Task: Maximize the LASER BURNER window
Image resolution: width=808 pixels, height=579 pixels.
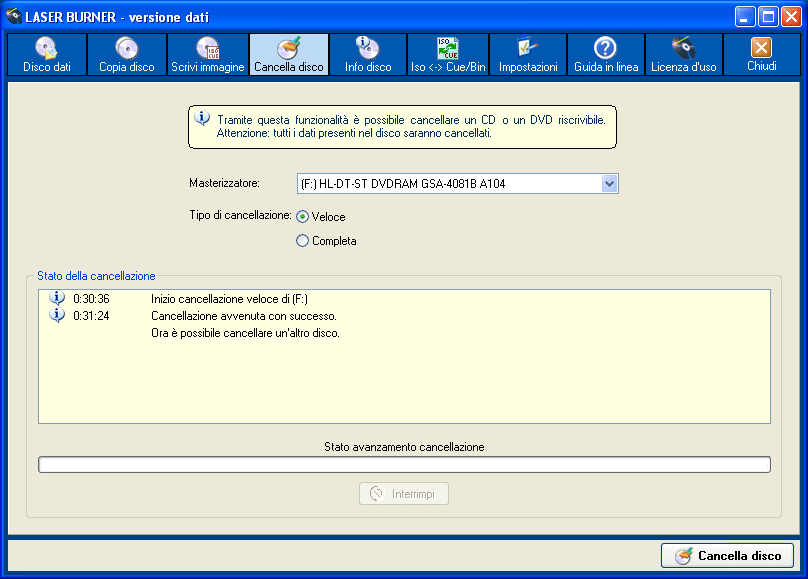Action: coord(768,15)
